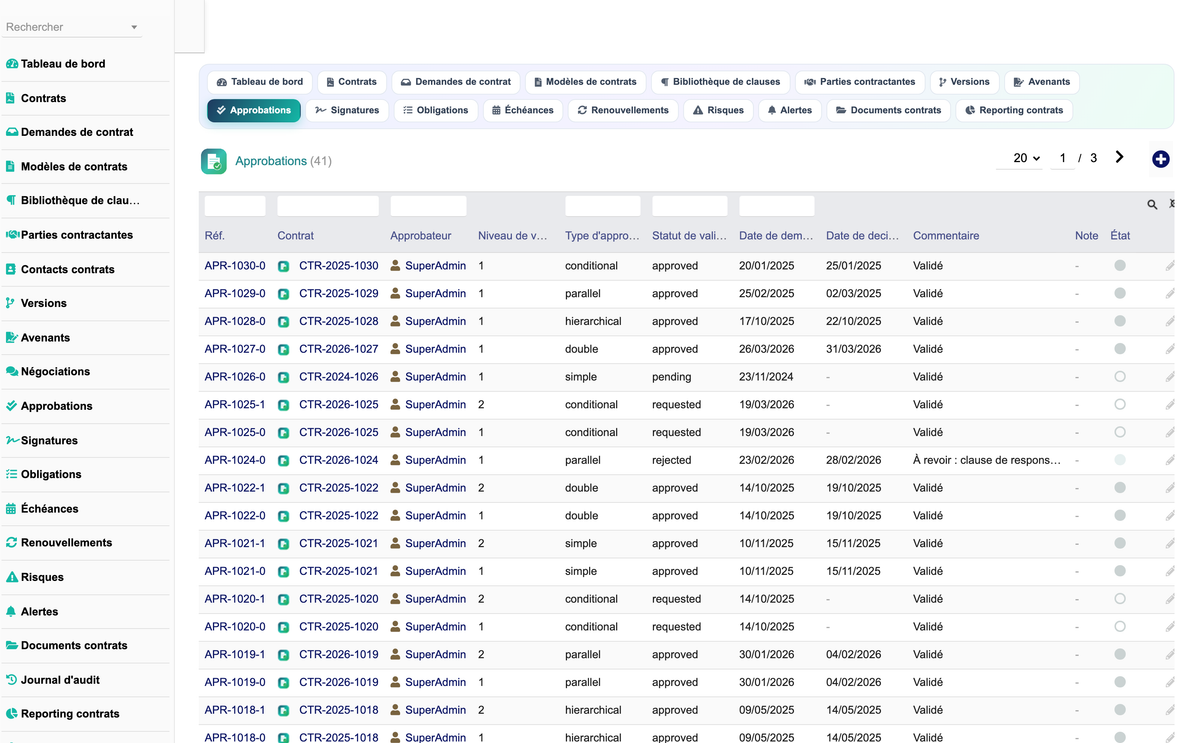Open reference link APR-1028-0
Image resolution: width=1200 pixels, height=743 pixels.
tap(235, 321)
